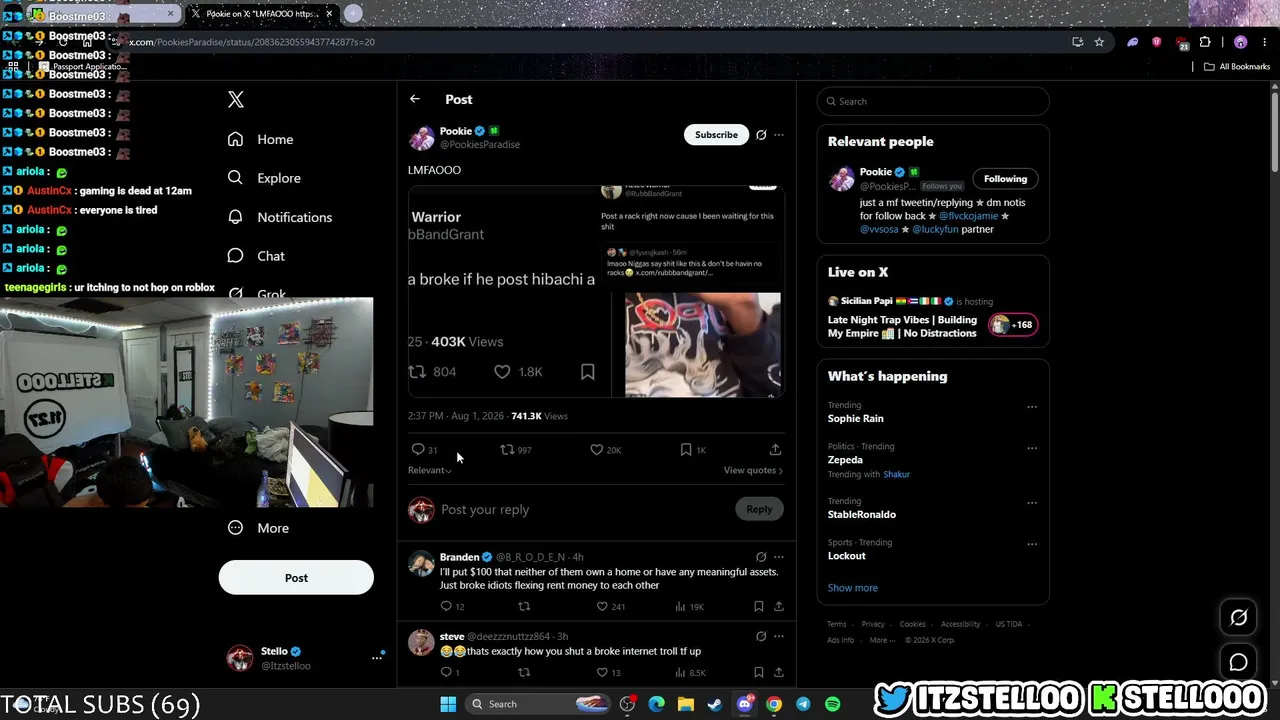
Task: Click the Subscribe button on Pookie's post
Action: click(716, 135)
